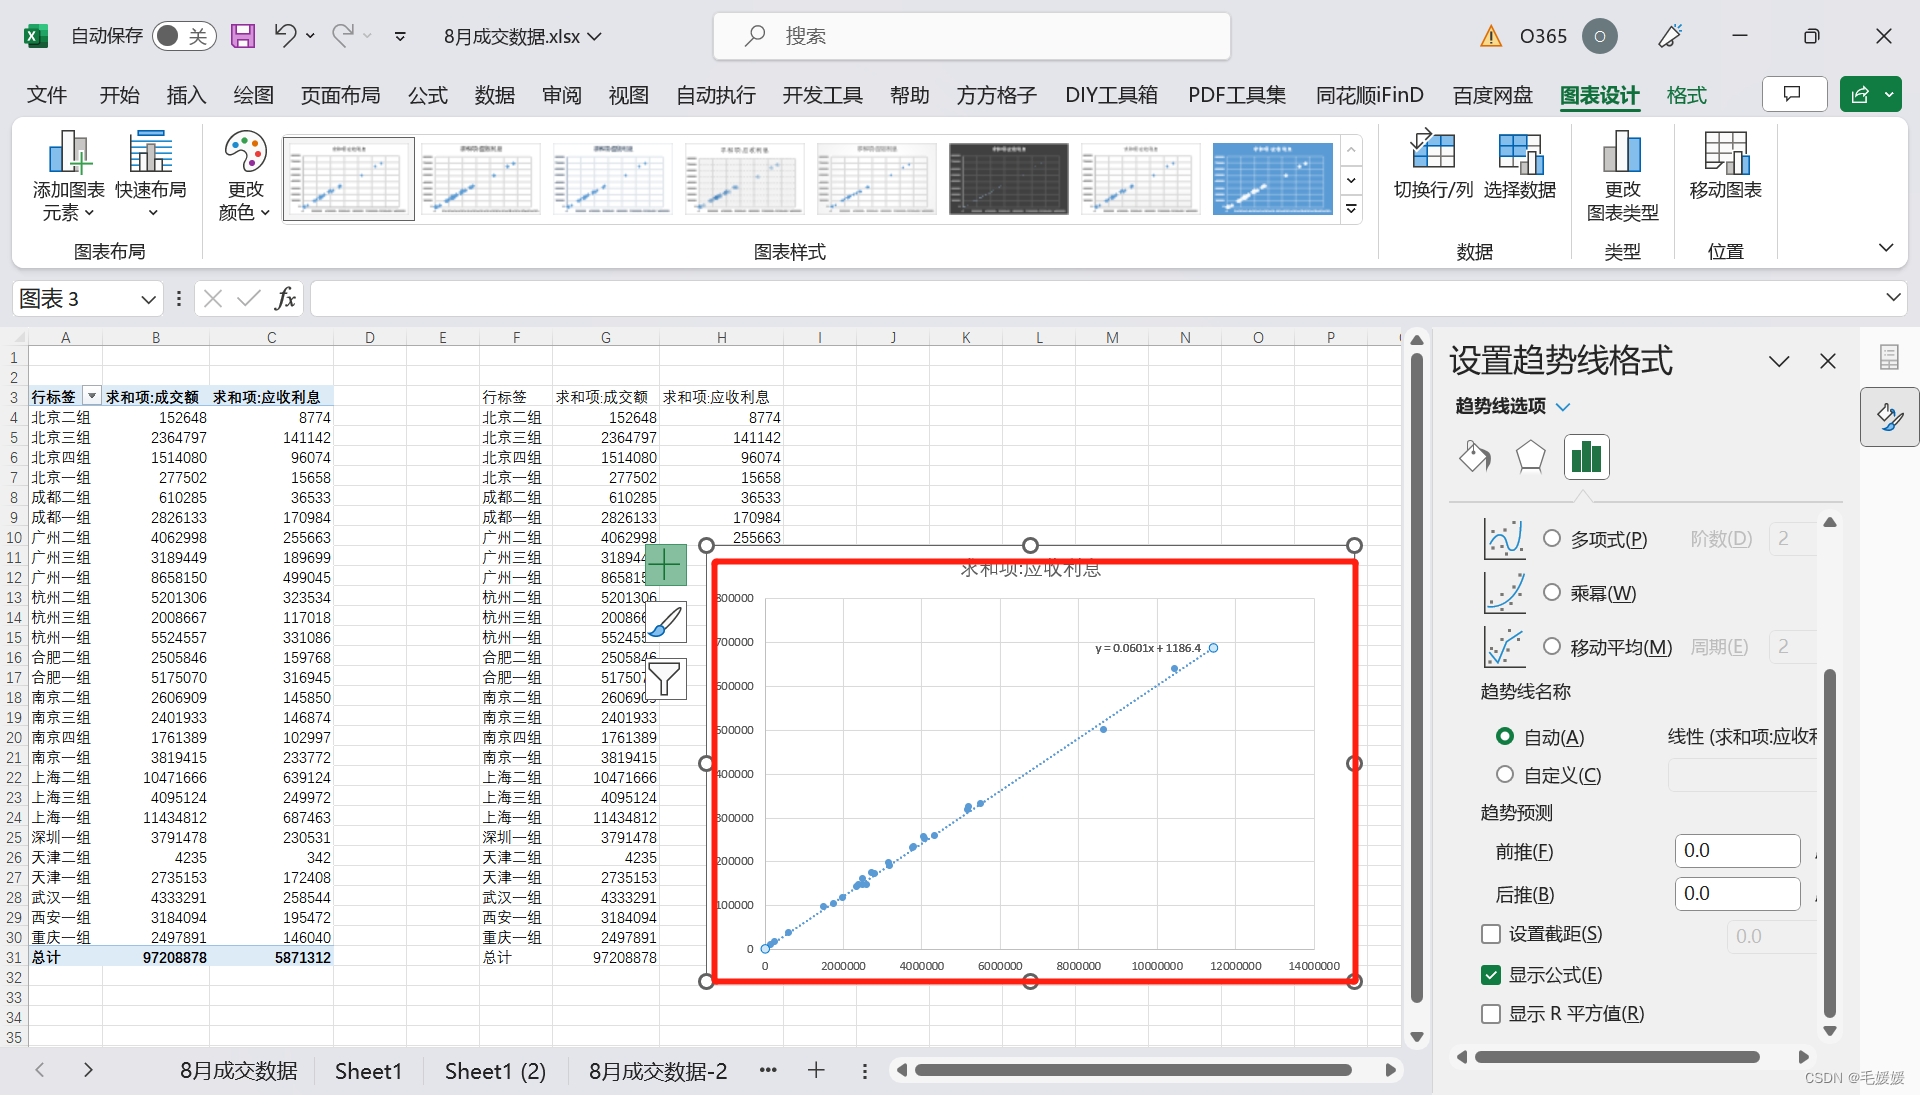Image resolution: width=1920 pixels, height=1095 pixels.
Task: Open Select Data dialog
Action: coord(1519,164)
